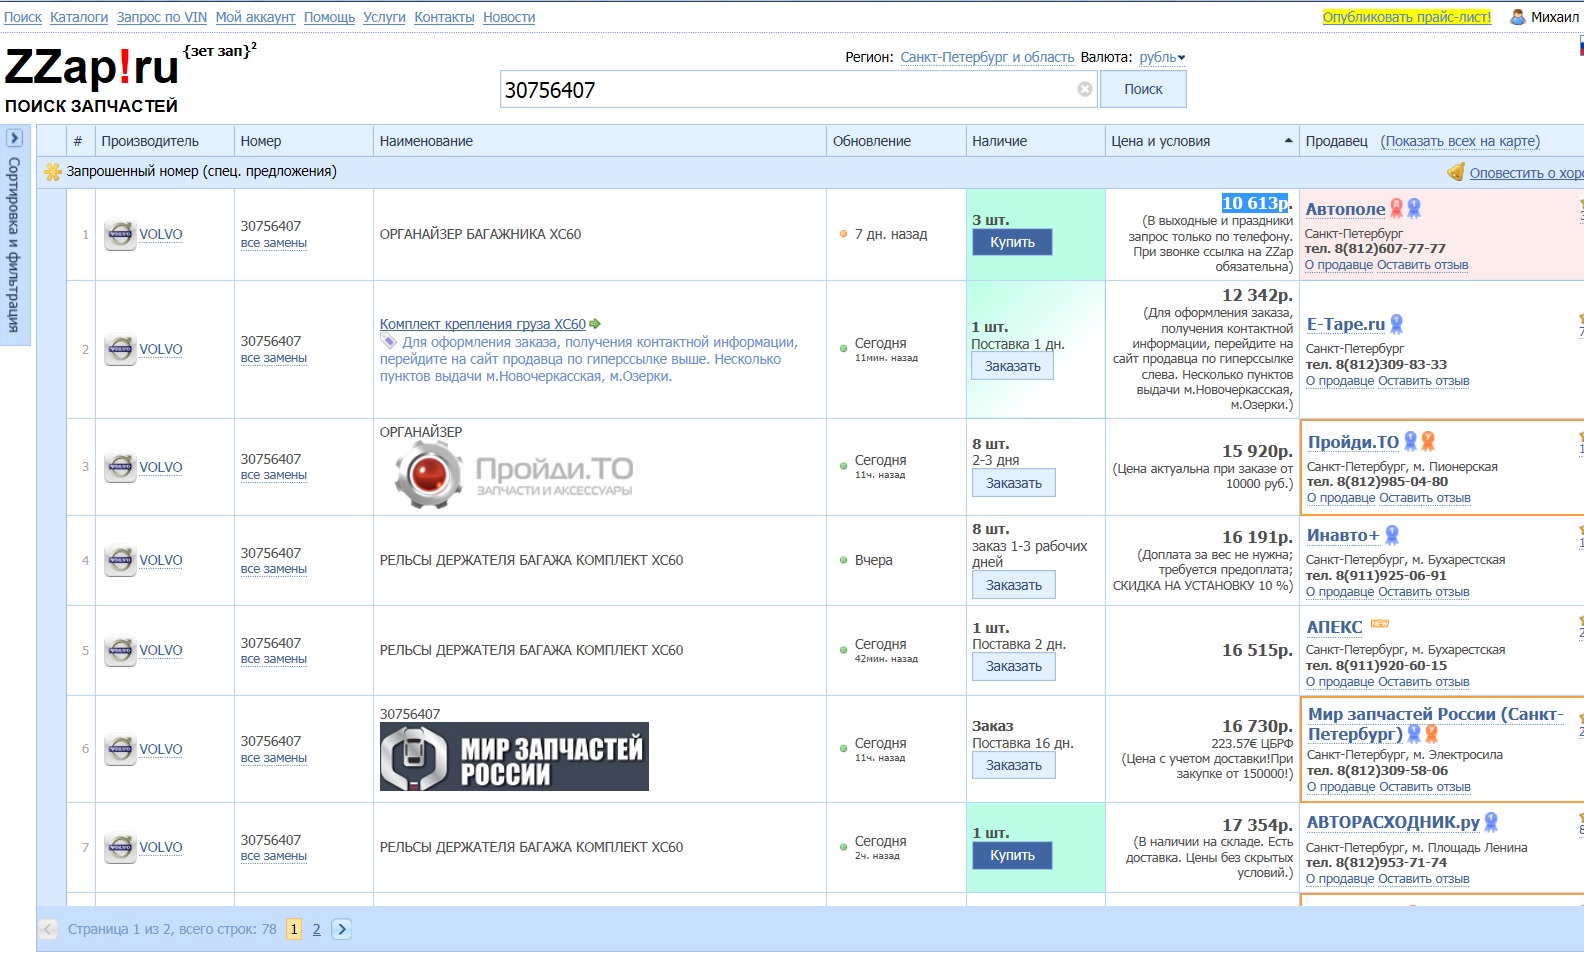The width and height of the screenshot is (1584, 953).
Task: Clear the search field with the X icon
Action: coord(1085,89)
